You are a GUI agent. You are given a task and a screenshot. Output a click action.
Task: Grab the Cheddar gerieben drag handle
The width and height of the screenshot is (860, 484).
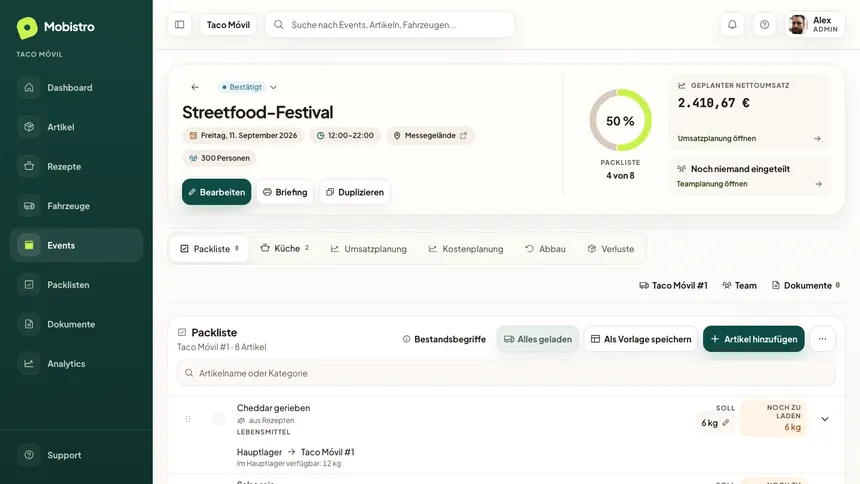188,419
